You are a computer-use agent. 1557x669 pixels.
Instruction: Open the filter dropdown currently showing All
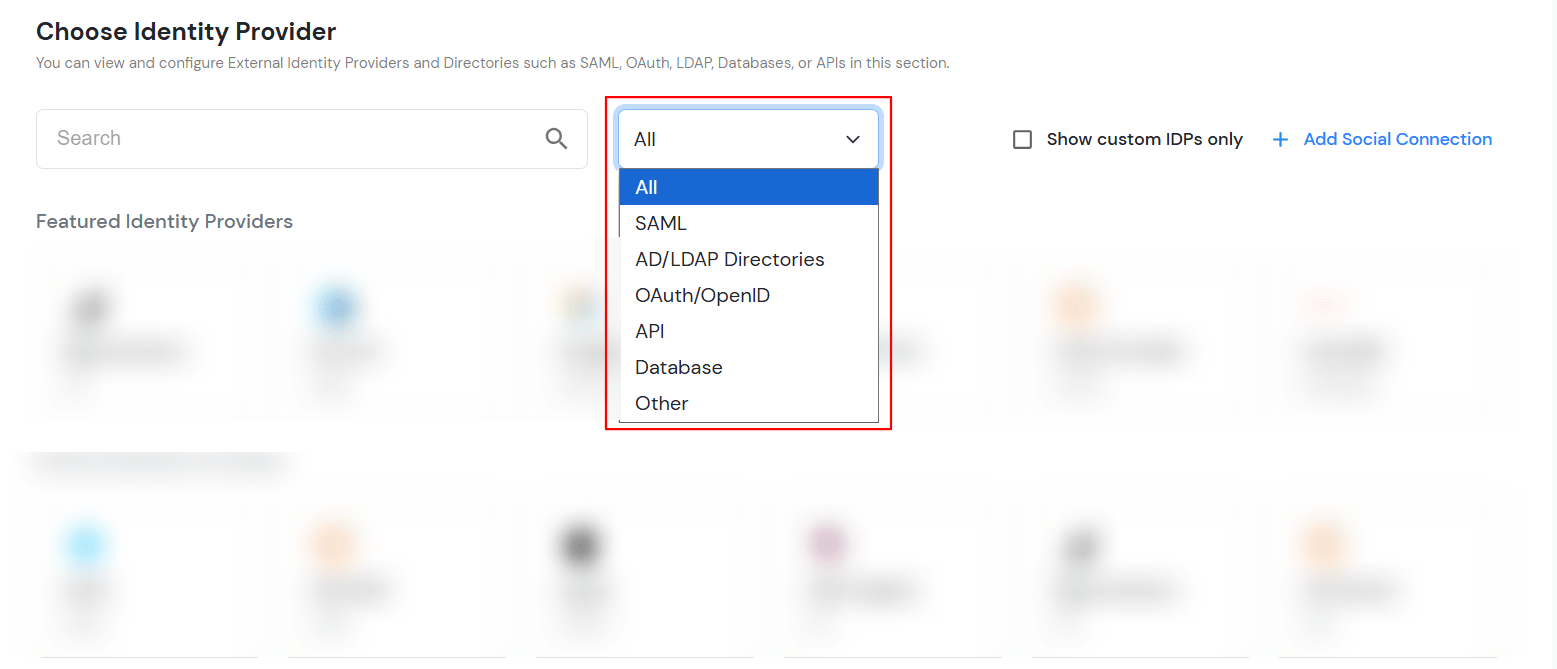pos(748,139)
